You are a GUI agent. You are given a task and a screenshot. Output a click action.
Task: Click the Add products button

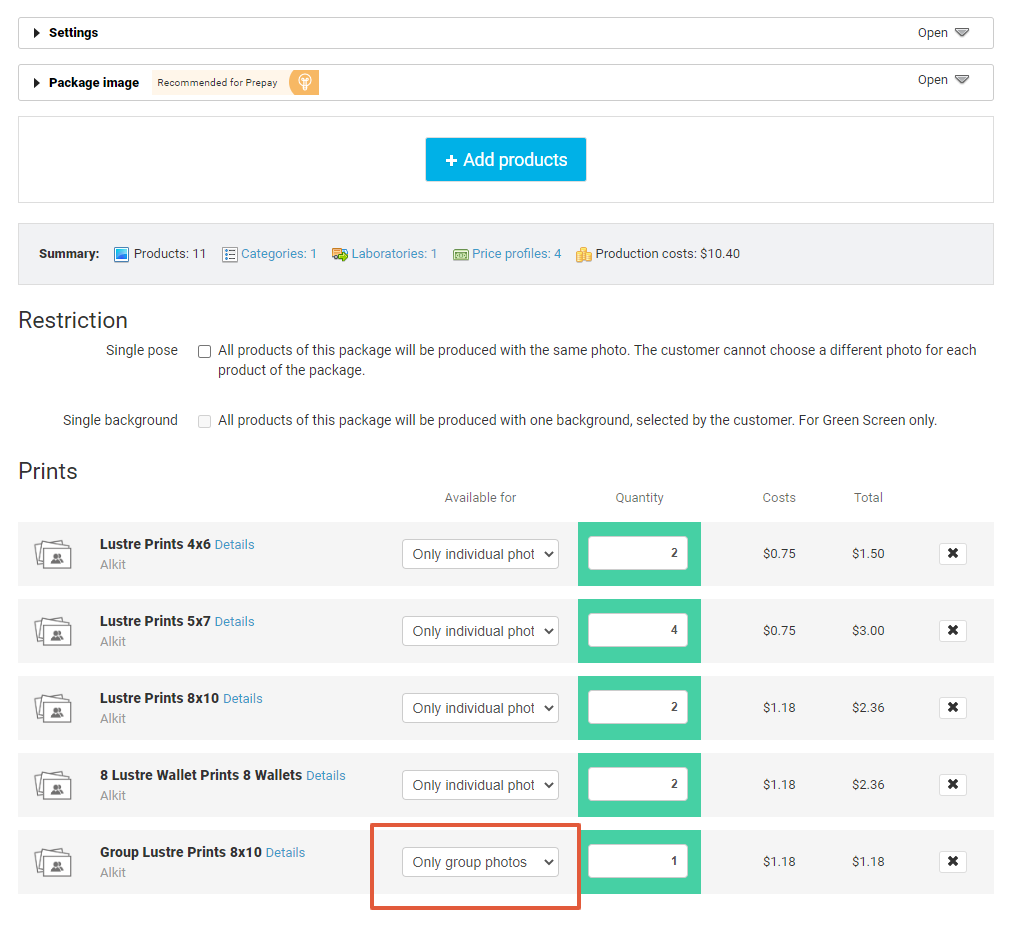(x=506, y=160)
